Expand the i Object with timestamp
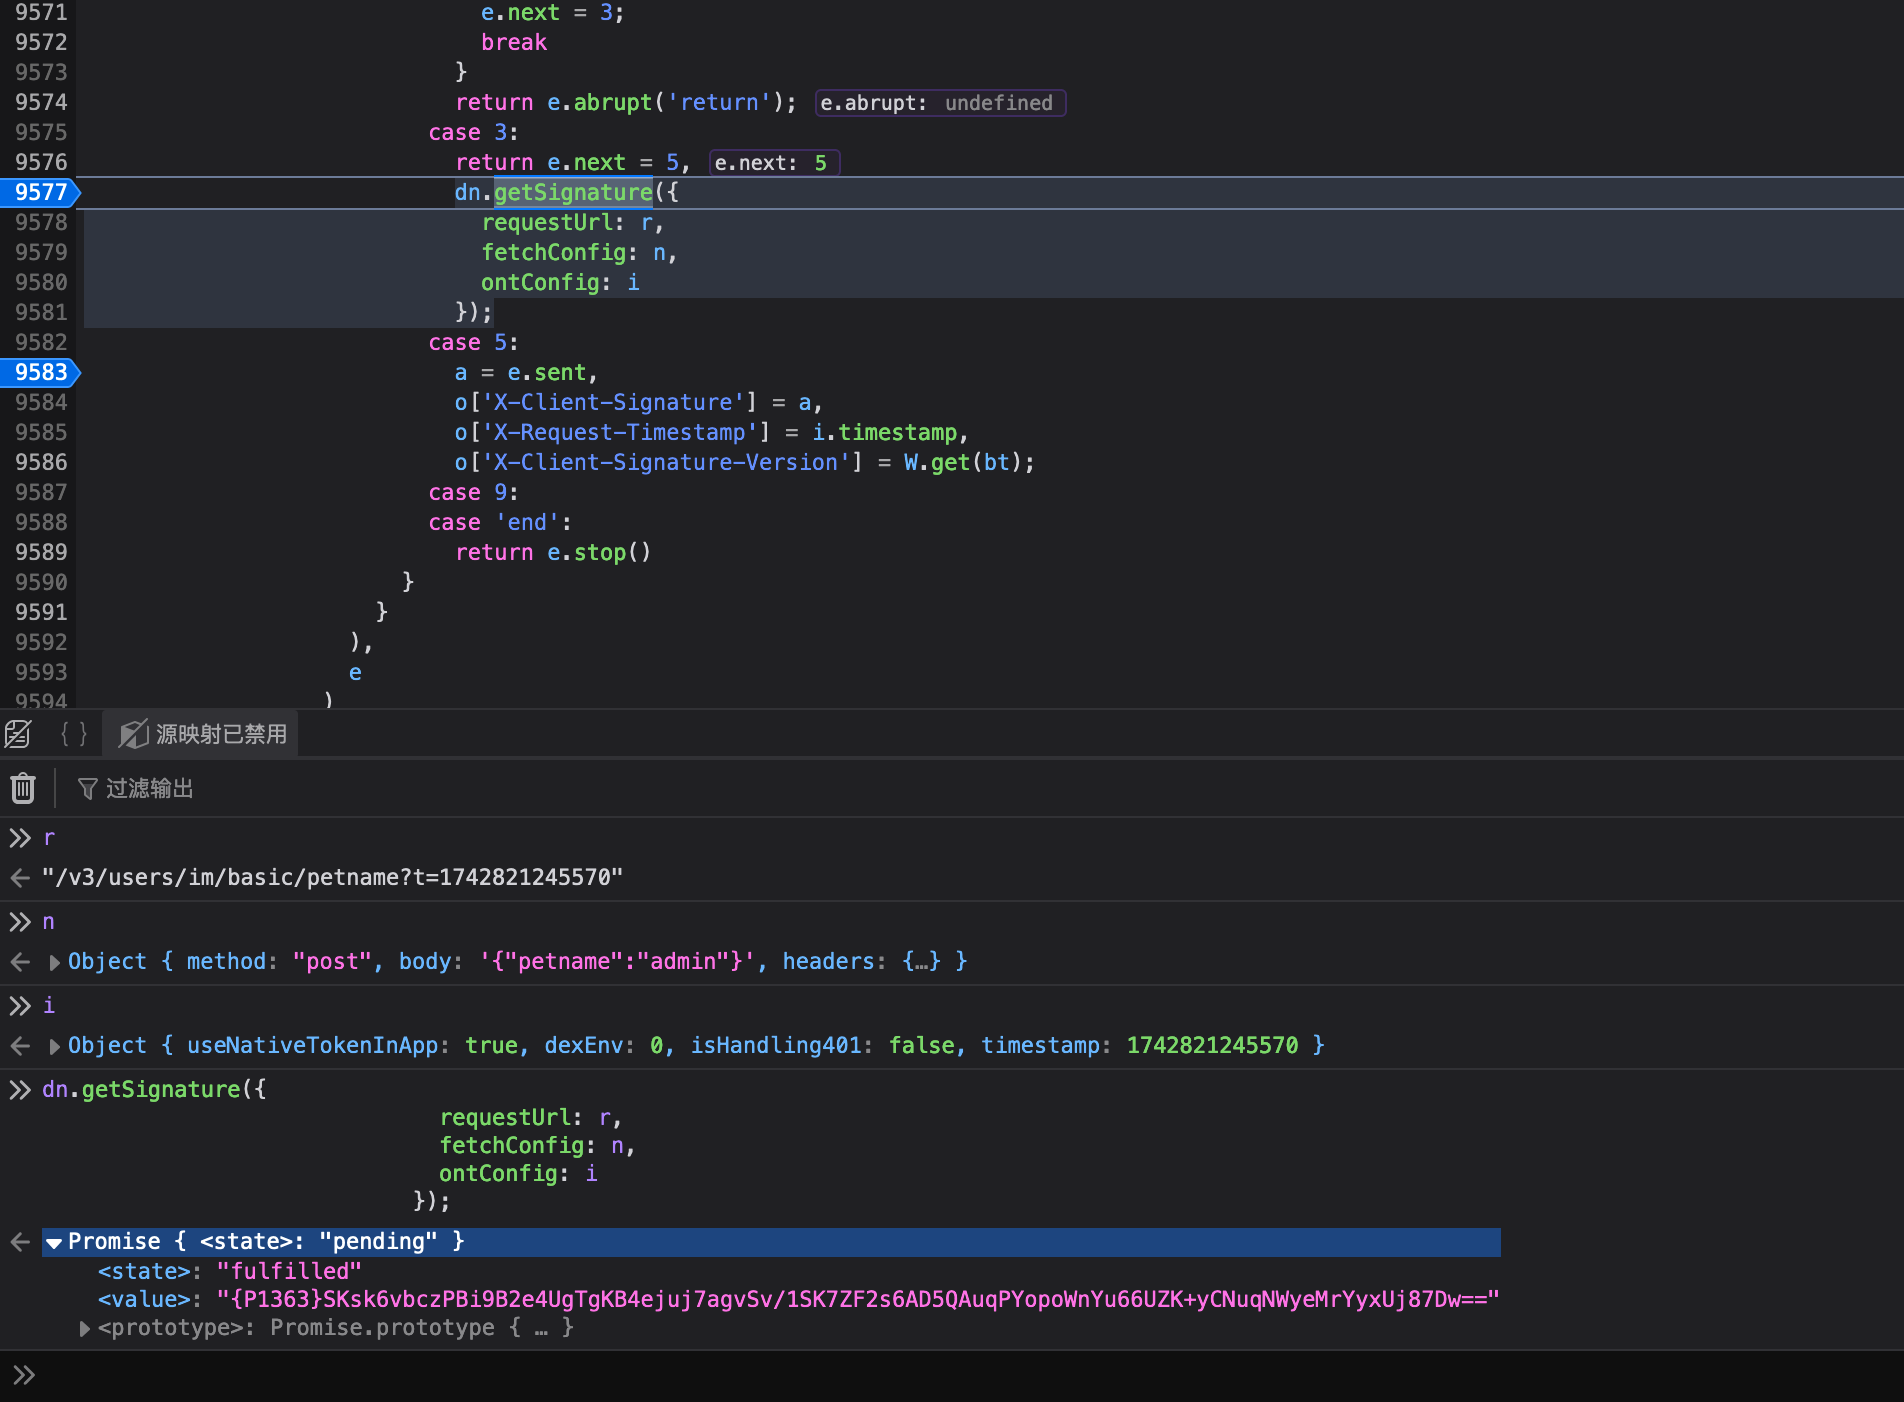 pyautogui.click(x=54, y=1046)
